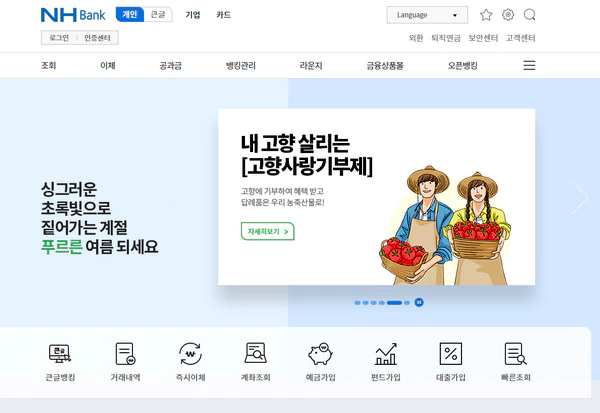Show next banner with right arrow
This screenshot has width=600, height=413.
[580, 197]
